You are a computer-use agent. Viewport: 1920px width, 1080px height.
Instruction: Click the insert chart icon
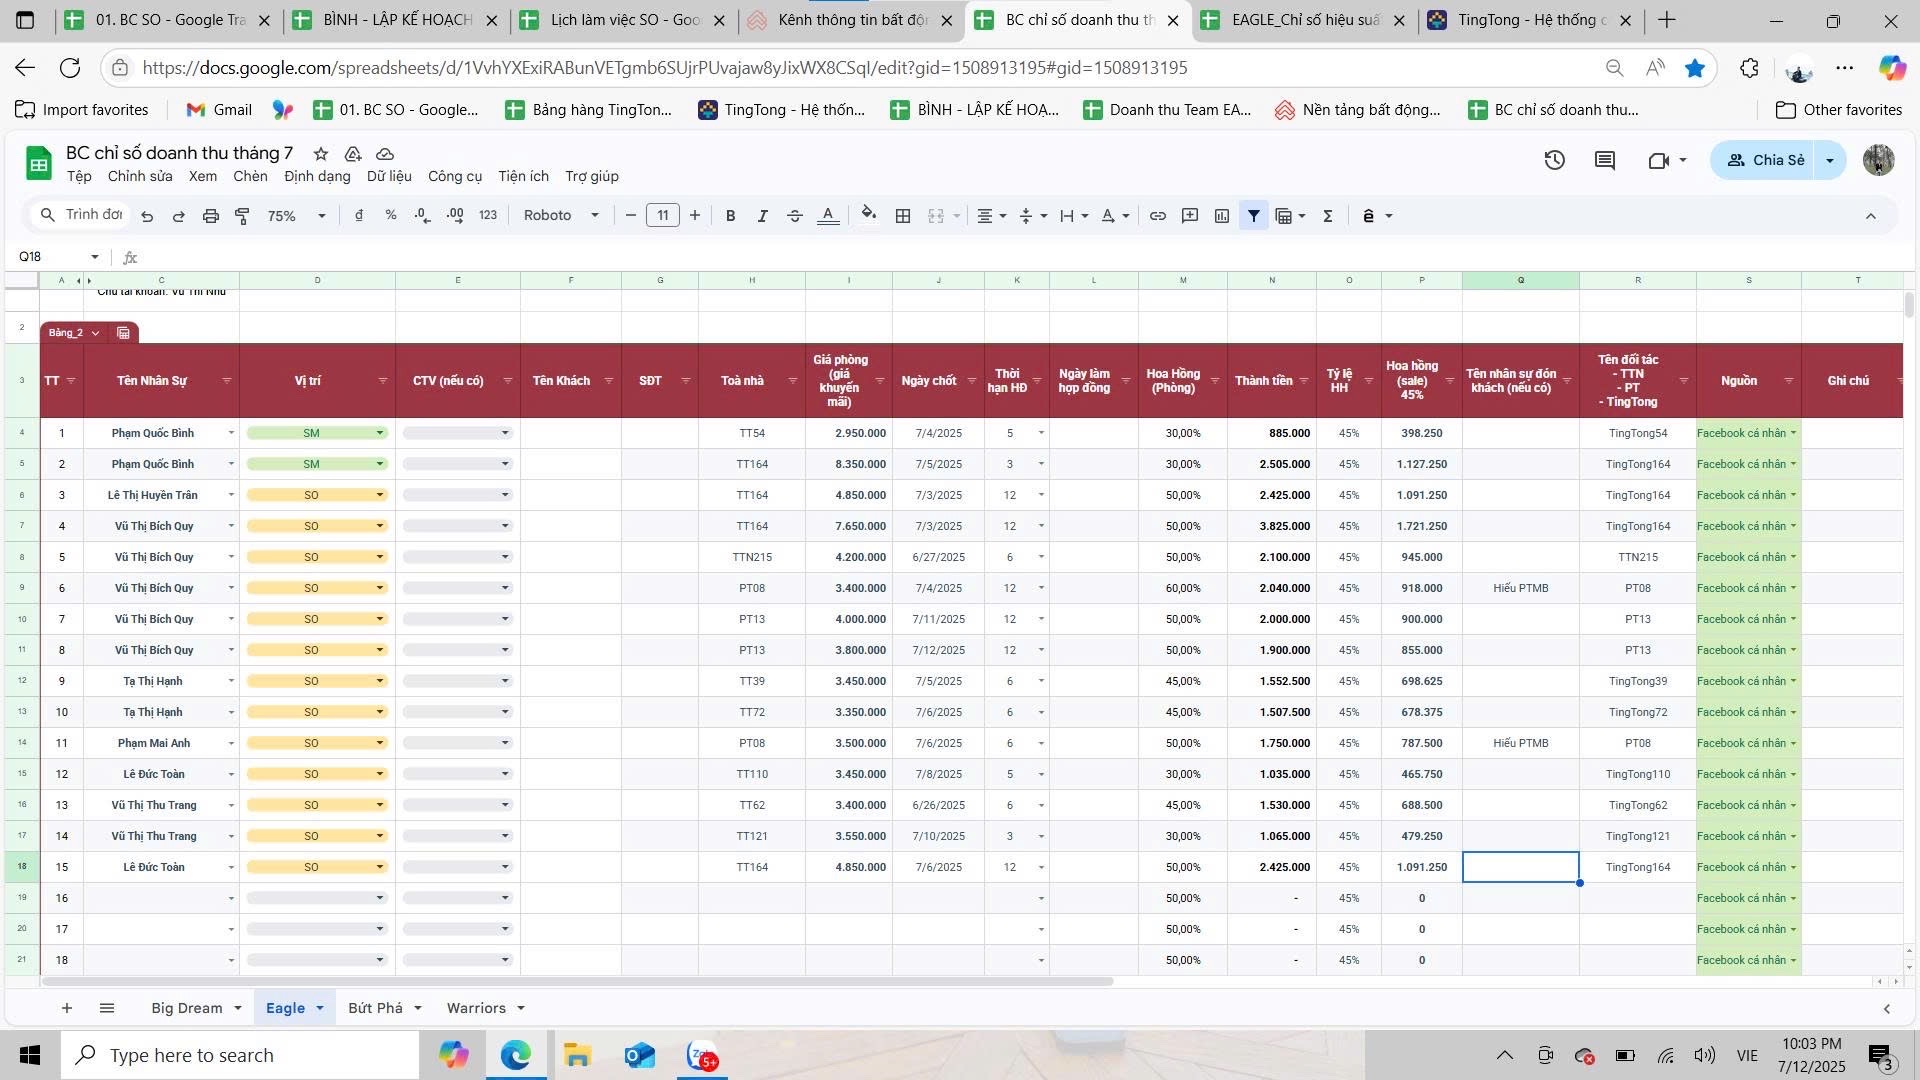click(x=1222, y=216)
